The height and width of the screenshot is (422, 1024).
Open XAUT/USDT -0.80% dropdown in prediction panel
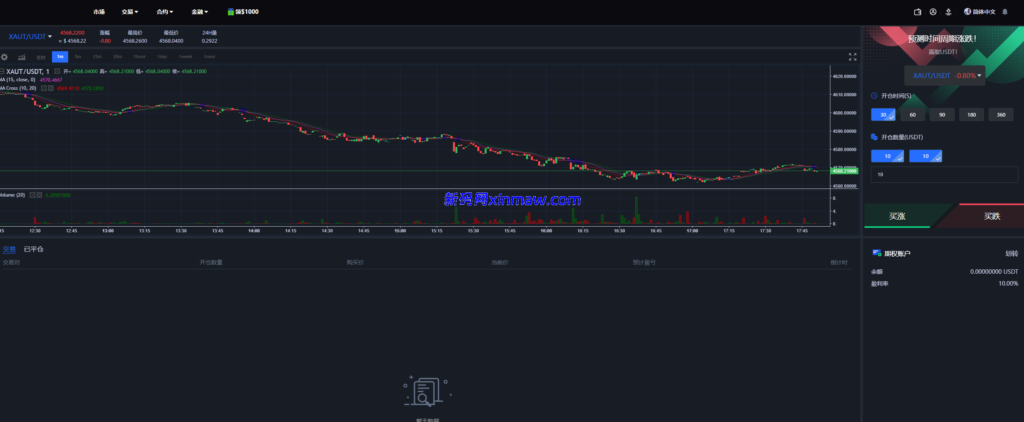click(944, 76)
